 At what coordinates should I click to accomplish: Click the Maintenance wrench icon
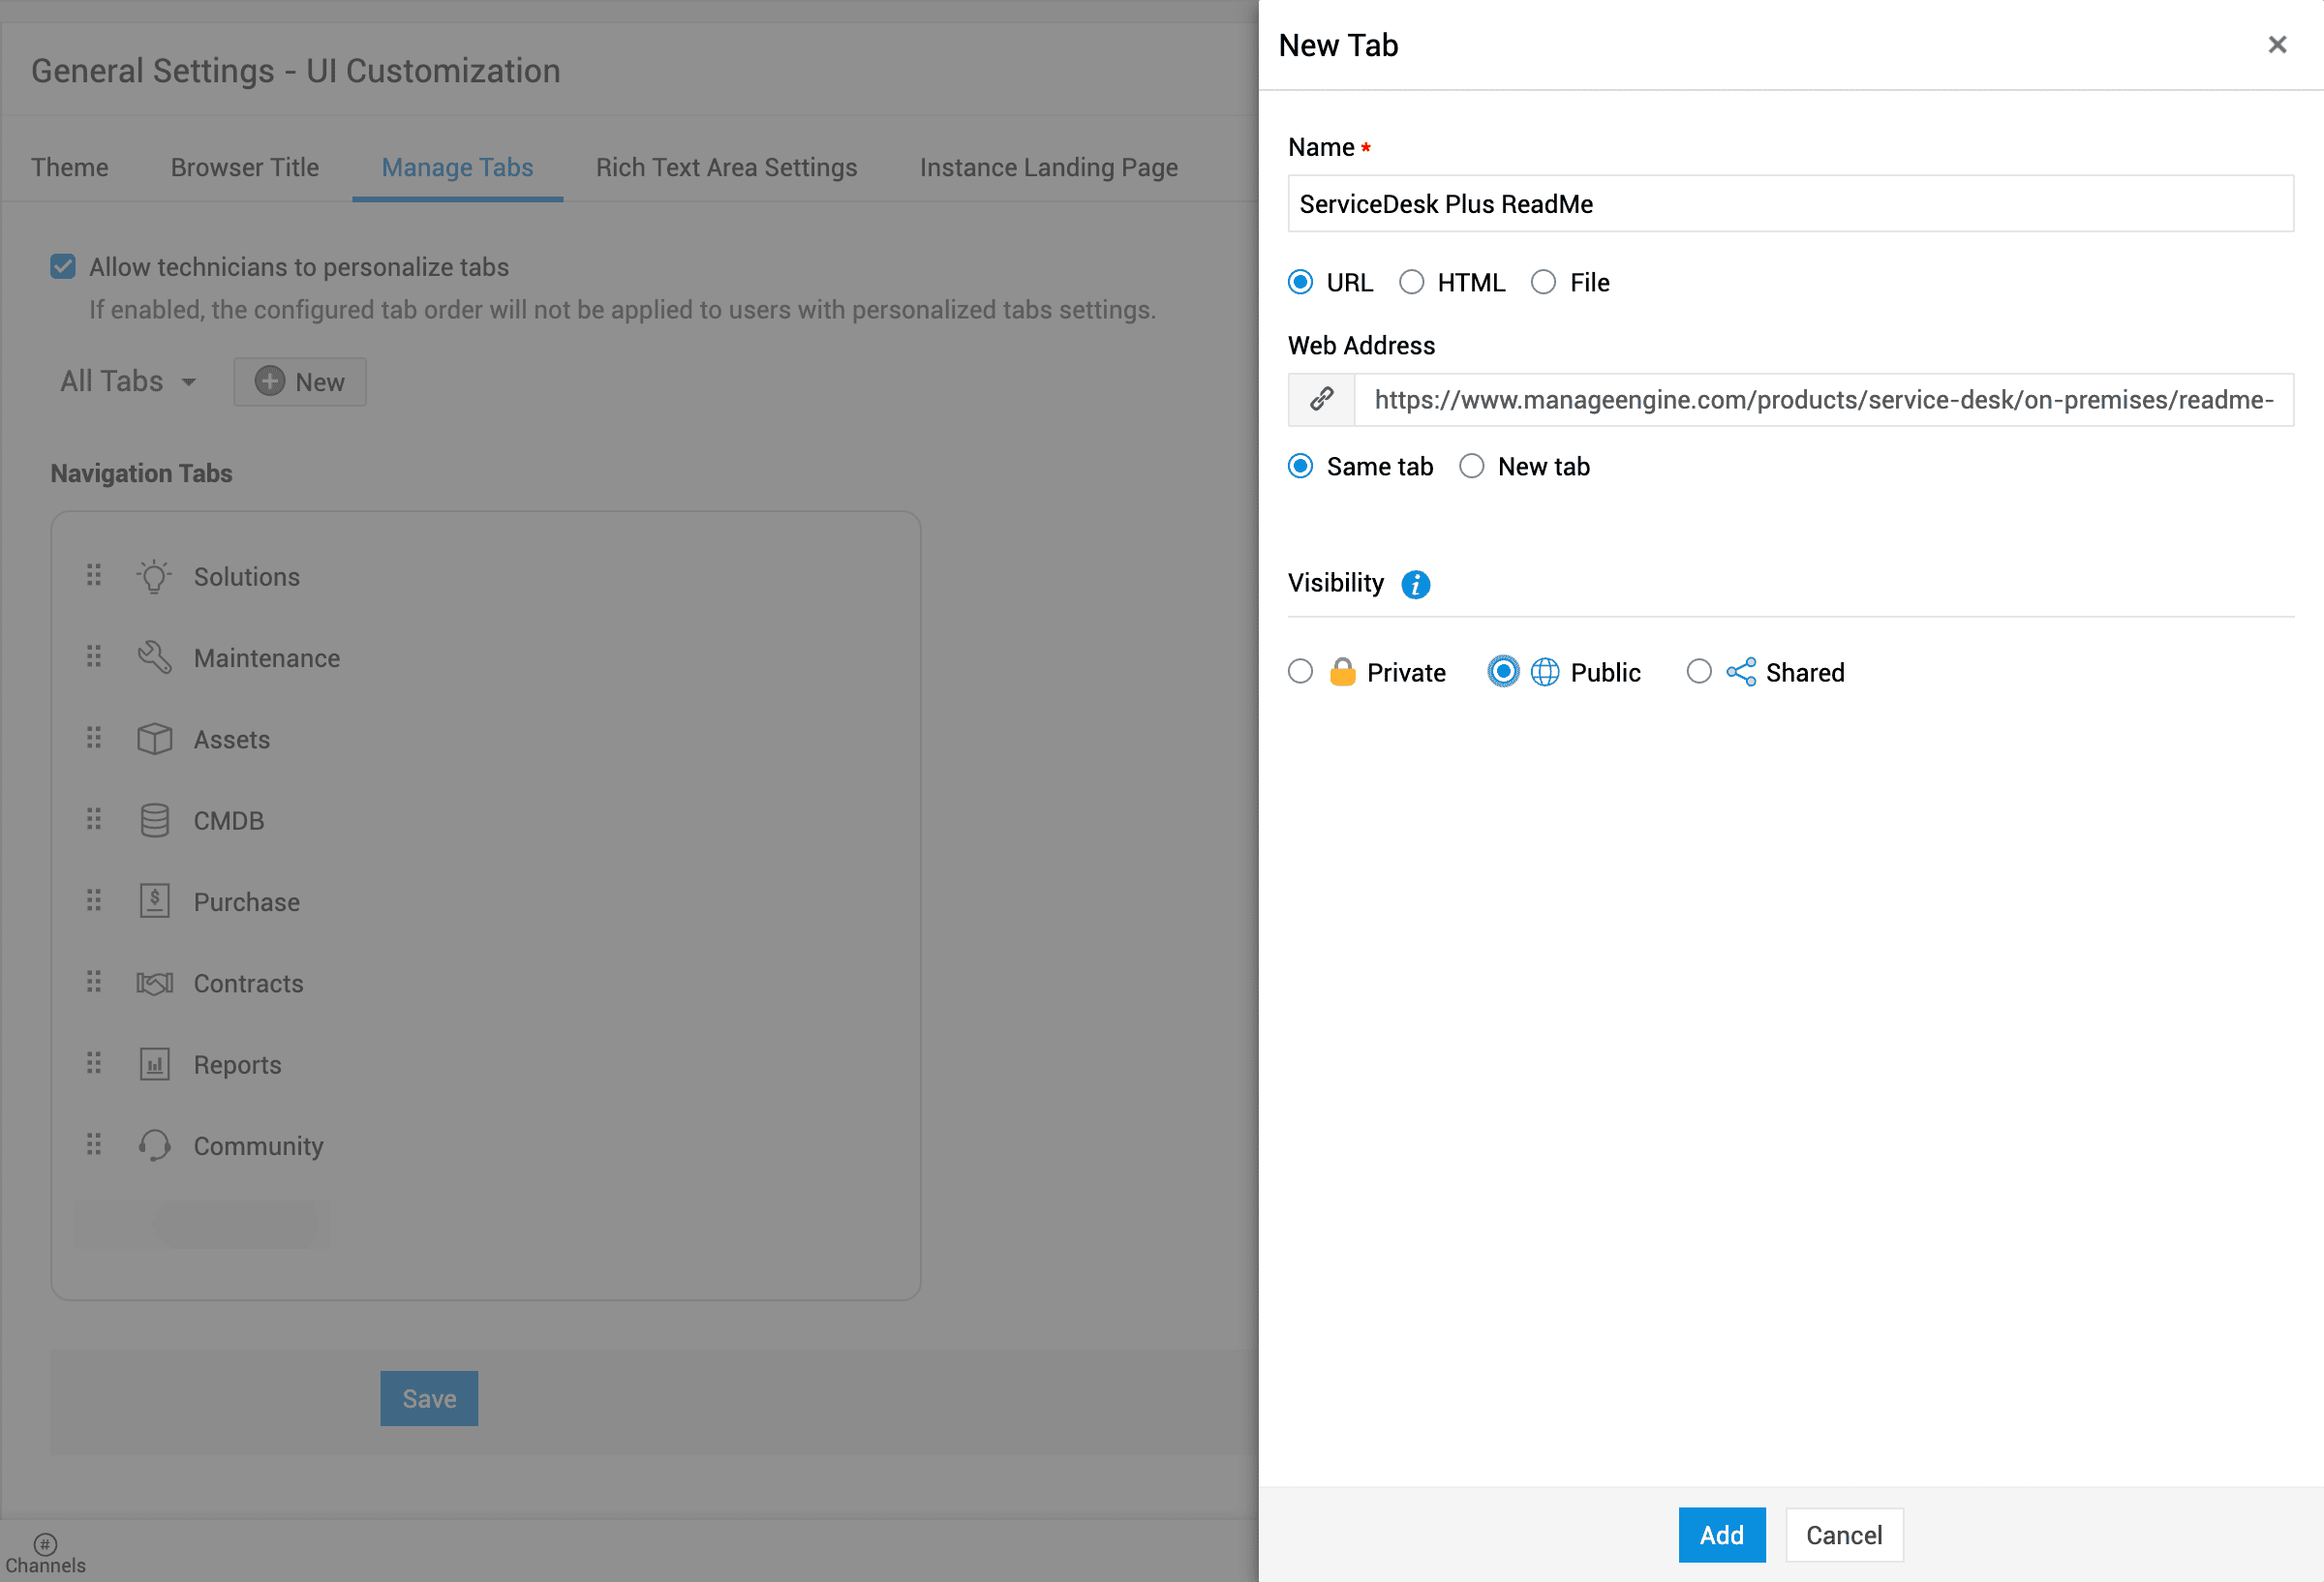click(x=154, y=658)
